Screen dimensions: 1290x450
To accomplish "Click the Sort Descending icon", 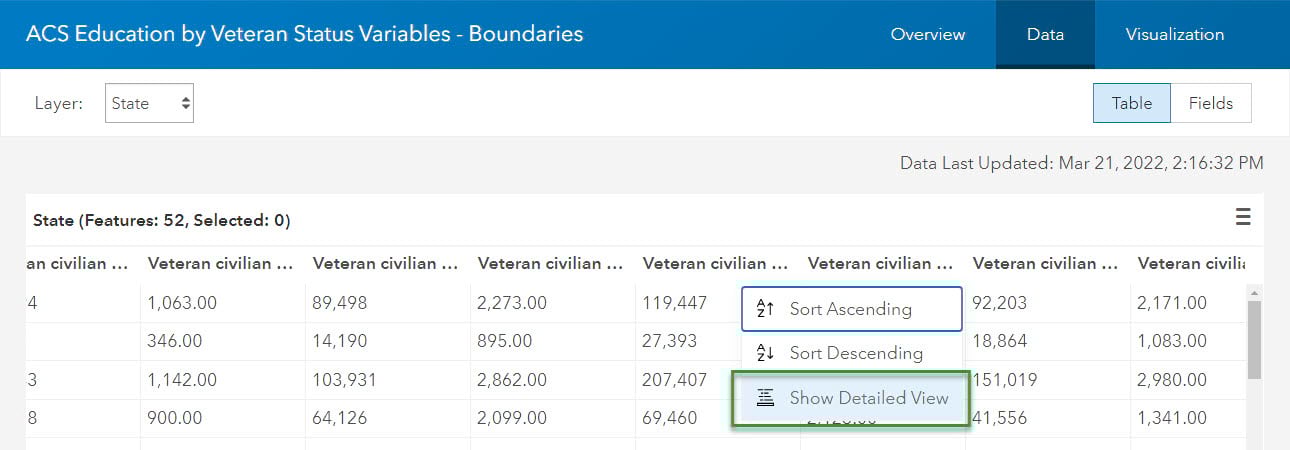I will [x=765, y=353].
